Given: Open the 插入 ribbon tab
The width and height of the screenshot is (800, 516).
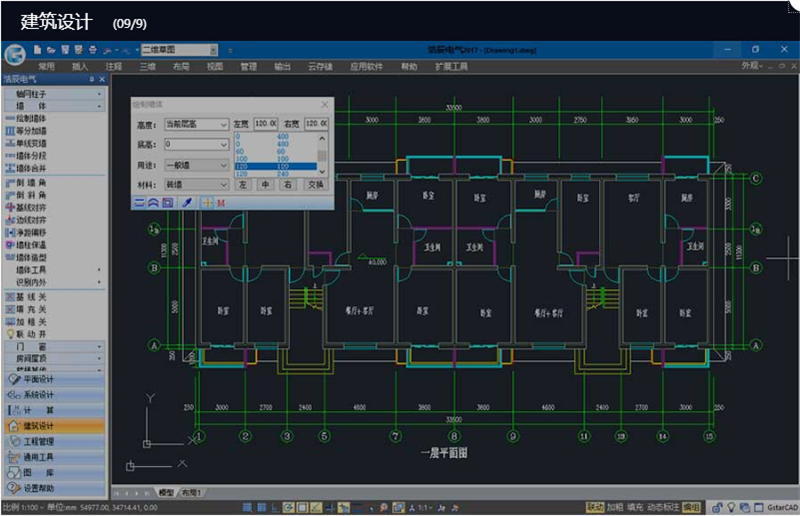Looking at the screenshot, I should pyautogui.click(x=80, y=66).
